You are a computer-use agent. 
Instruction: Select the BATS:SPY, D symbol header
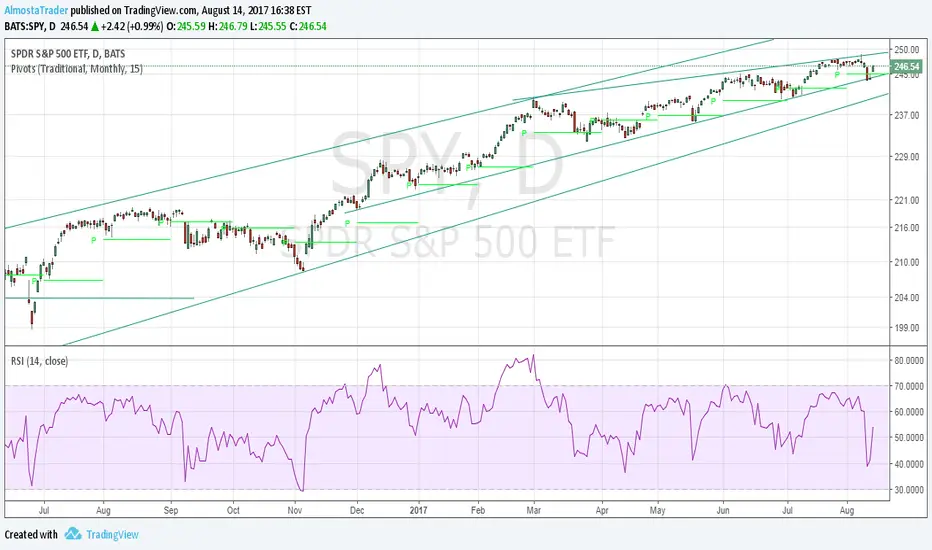tap(31, 26)
